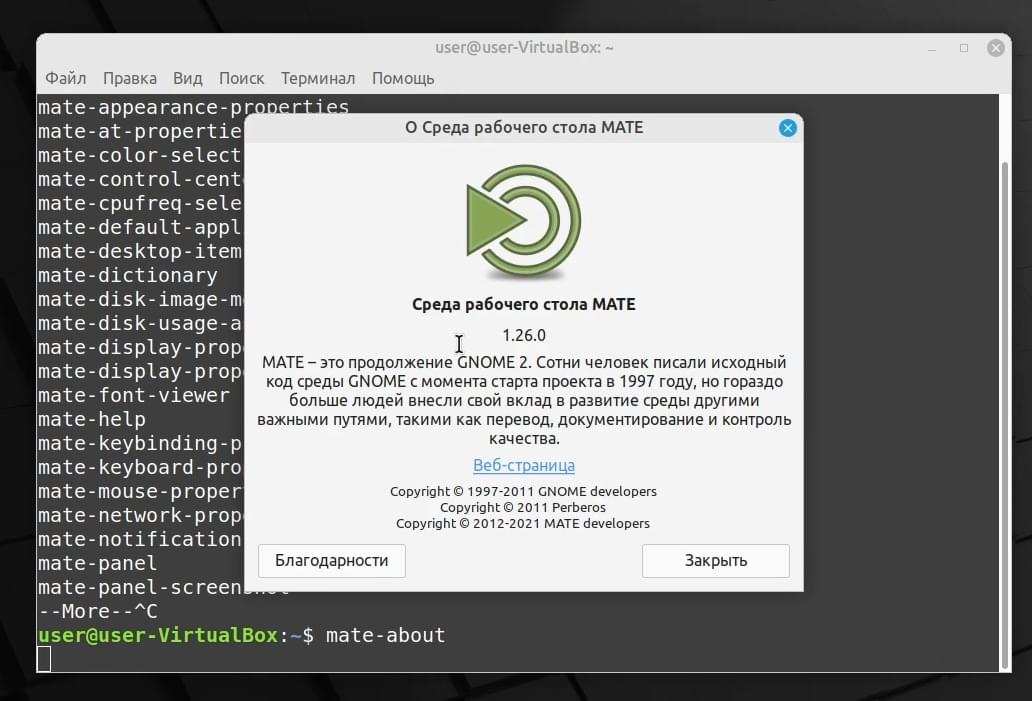The height and width of the screenshot is (701, 1032).
Task: Click the heading Среда рабочего стола MATE
Action: pyautogui.click(x=524, y=304)
